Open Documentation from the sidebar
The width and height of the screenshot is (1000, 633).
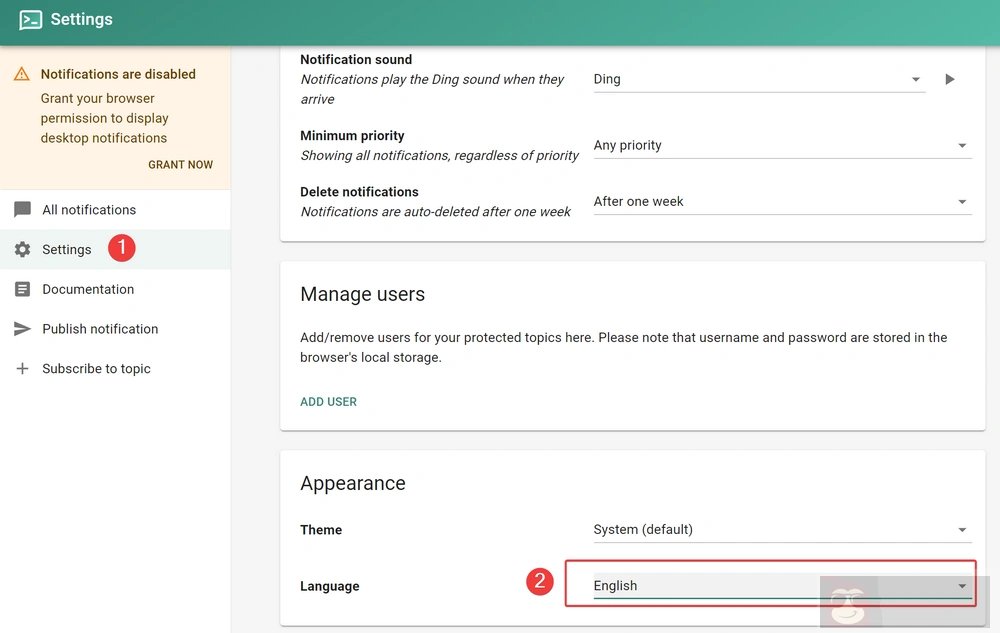pyautogui.click(x=88, y=289)
